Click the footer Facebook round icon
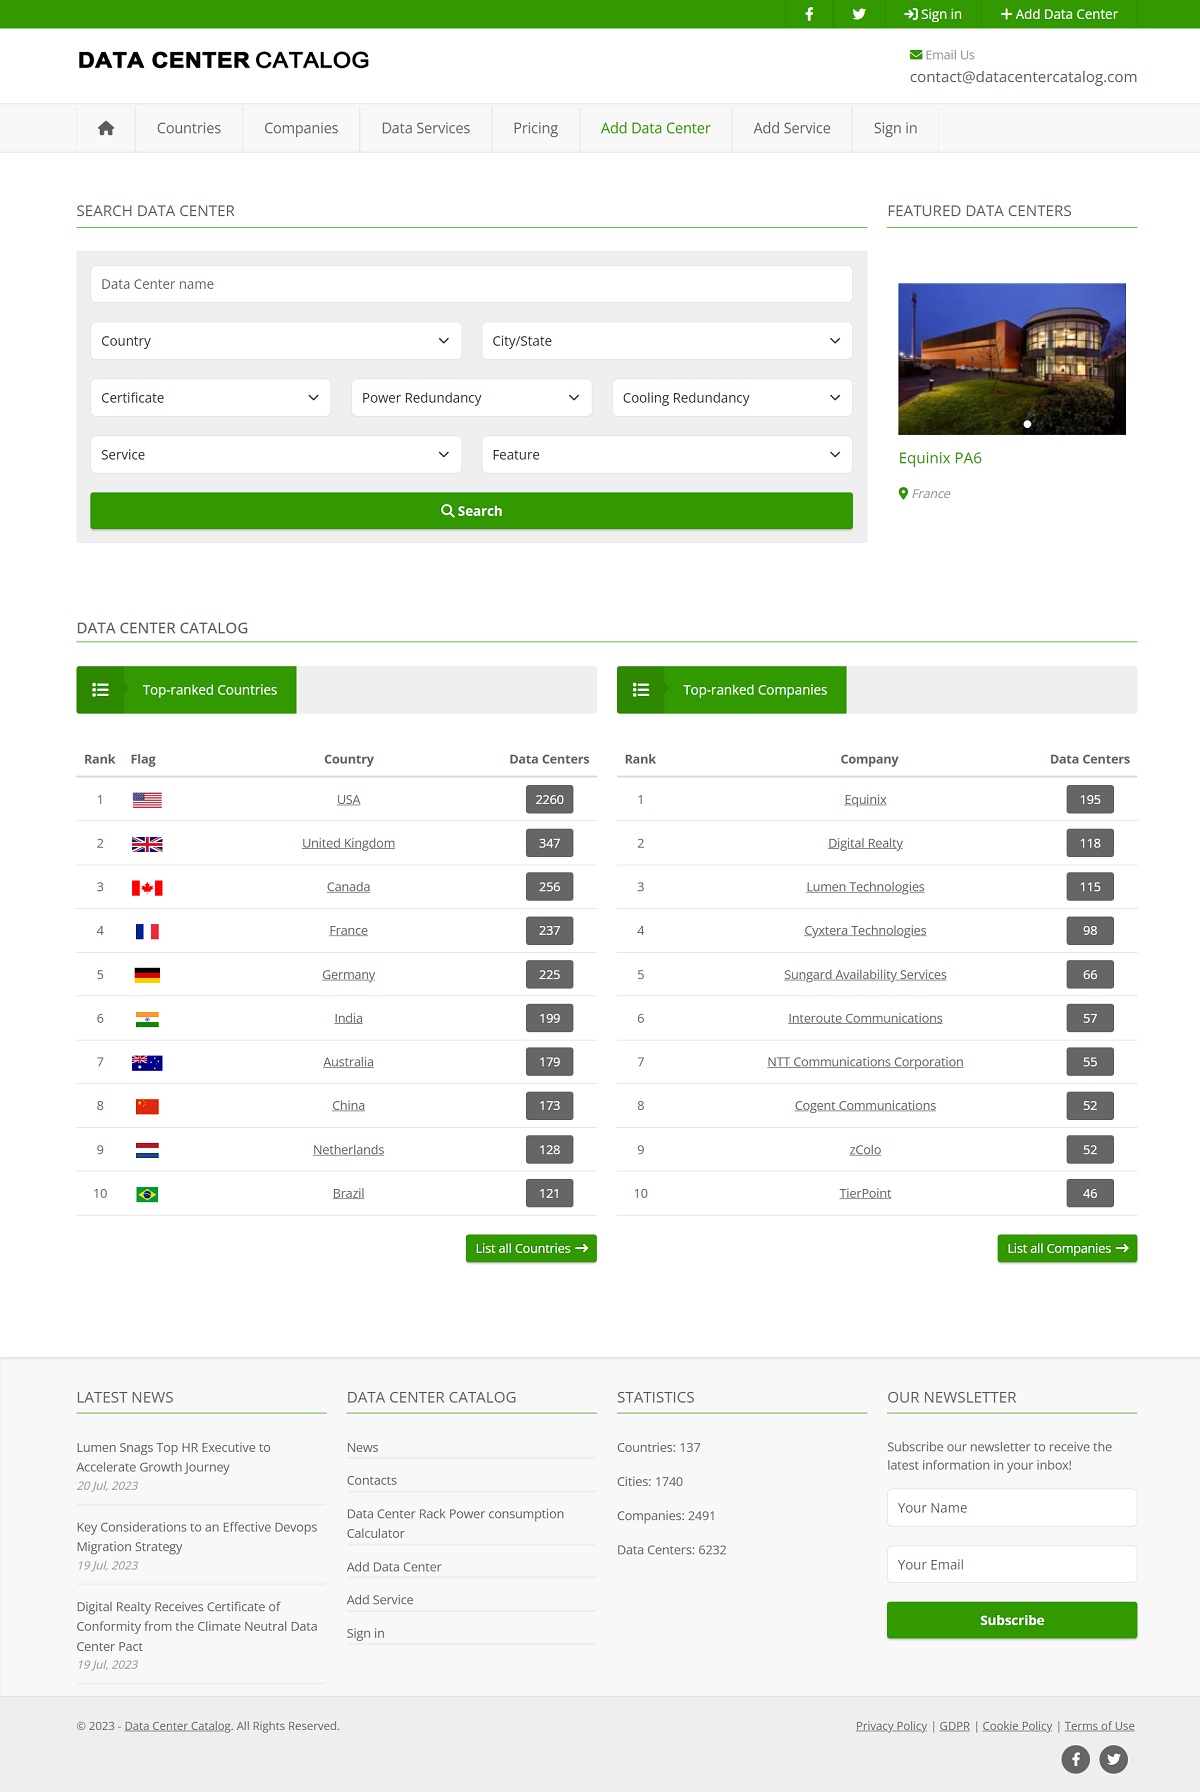The height and width of the screenshot is (1792, 1200). (1075, 1759)
